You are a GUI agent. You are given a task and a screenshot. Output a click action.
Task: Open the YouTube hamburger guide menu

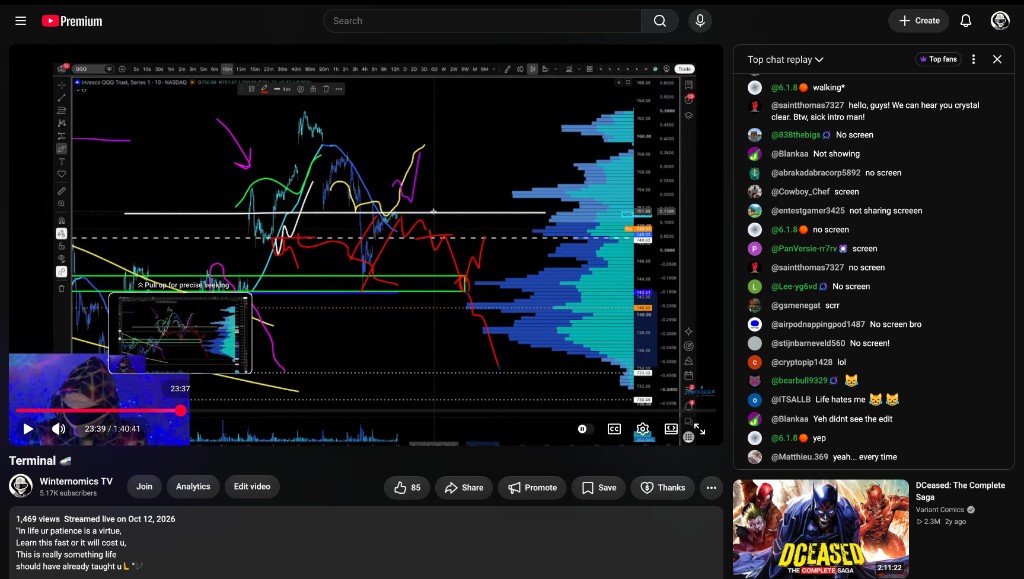click(21, 21)
